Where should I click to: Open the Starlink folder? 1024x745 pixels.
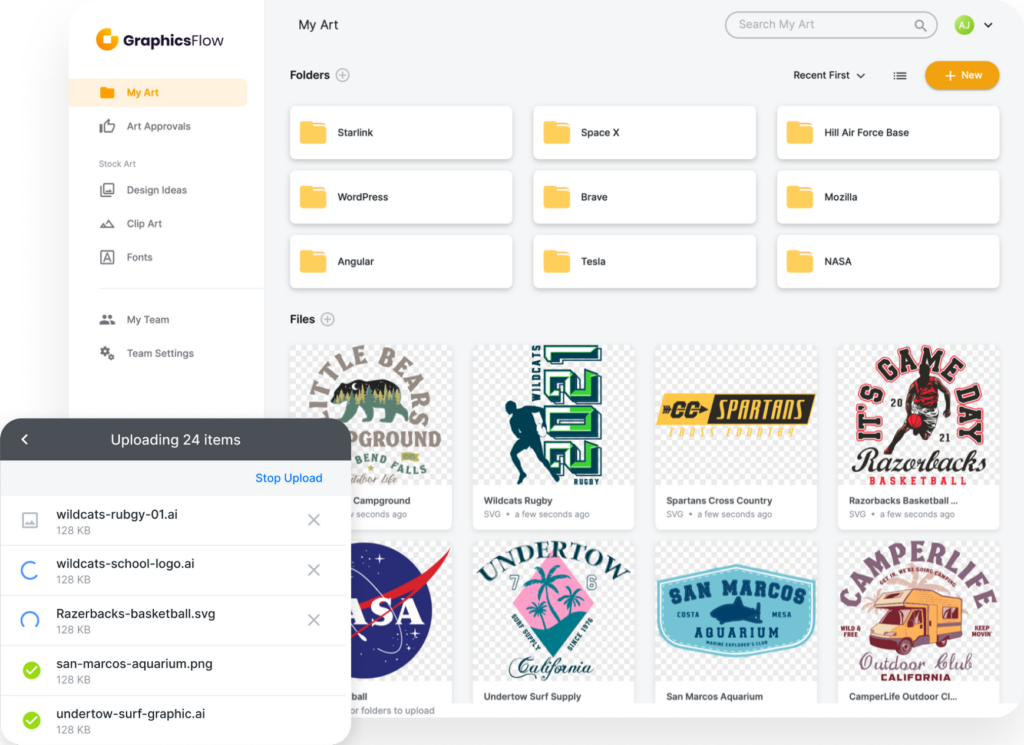[x=401, y=133]
